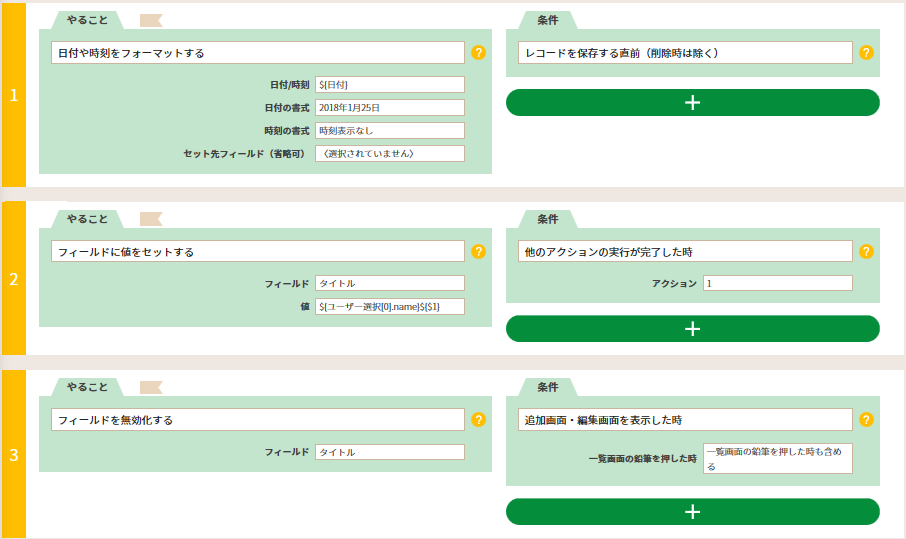Click the memo flag icon in row 3
Screen dimensions: 906x539
(151, 388)
